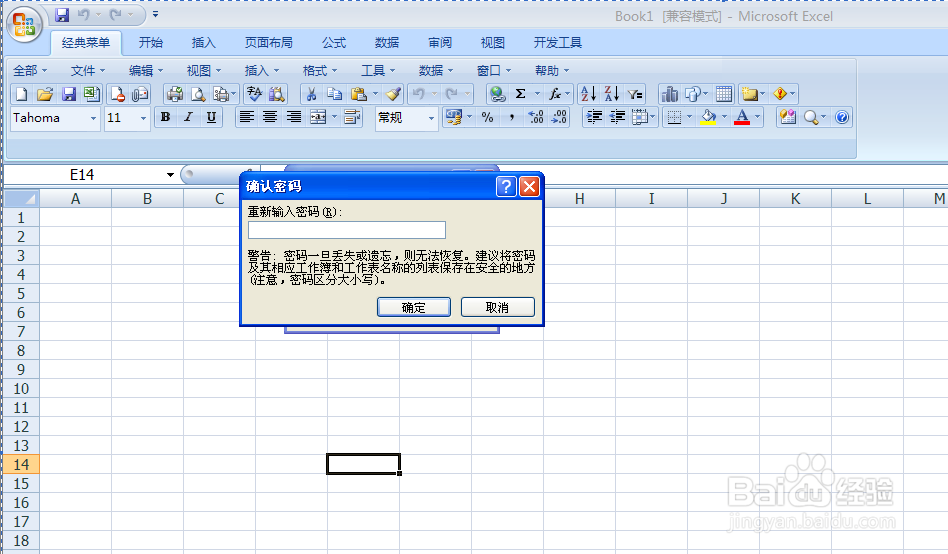This screenshot has width=948, height=554.
Task: Switch to the 公式 ribbon tab
Action: [x=334, y=42]
